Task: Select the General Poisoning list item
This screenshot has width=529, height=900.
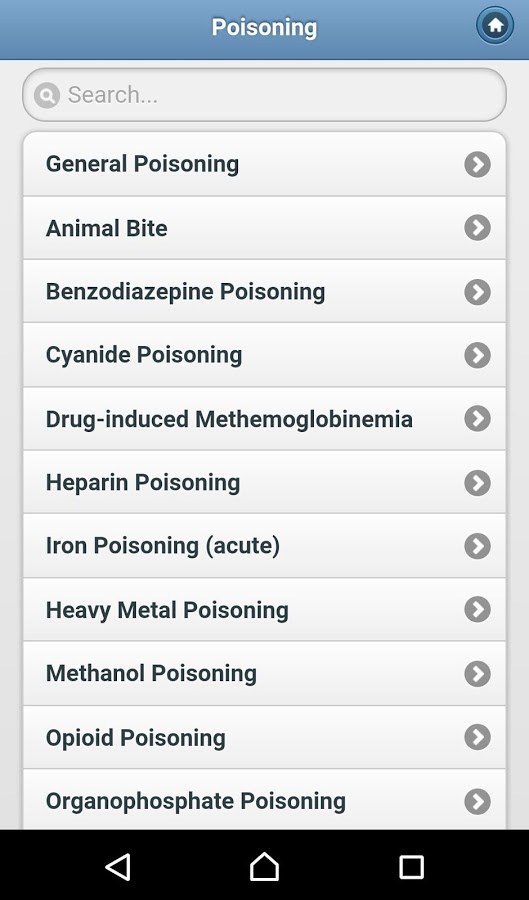Action: tap(264, 164)
